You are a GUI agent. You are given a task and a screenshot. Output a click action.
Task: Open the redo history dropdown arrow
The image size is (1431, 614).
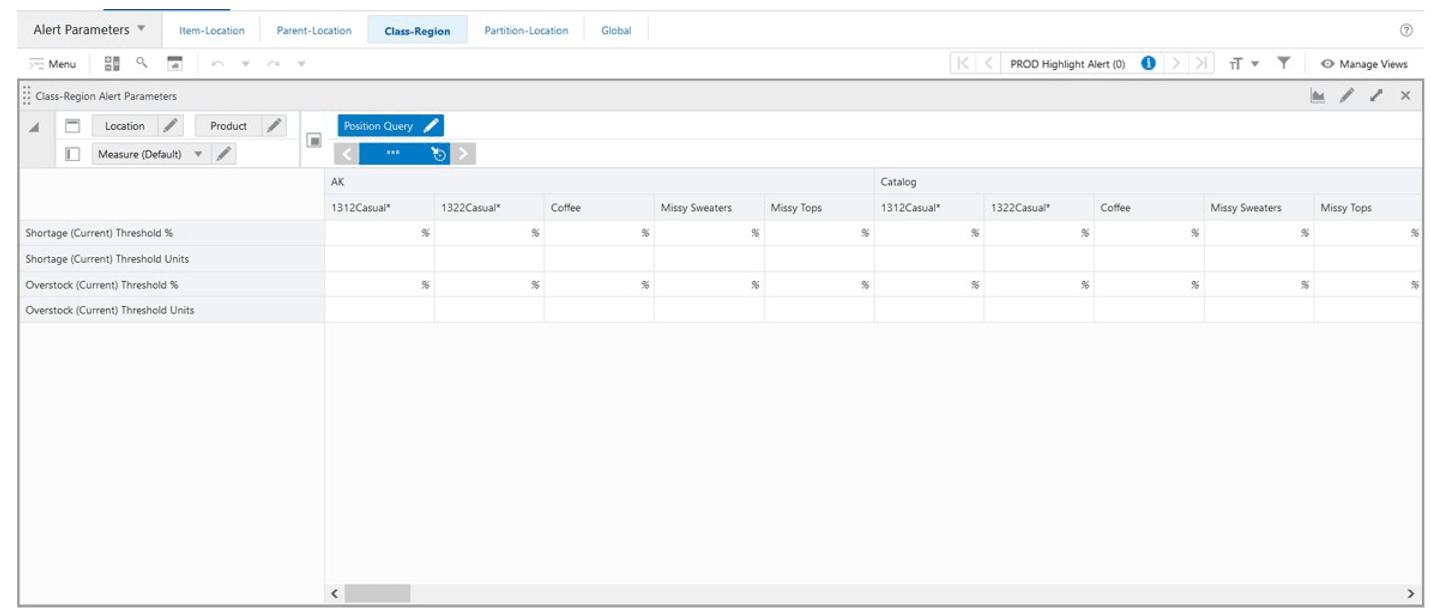click(301, 64)
